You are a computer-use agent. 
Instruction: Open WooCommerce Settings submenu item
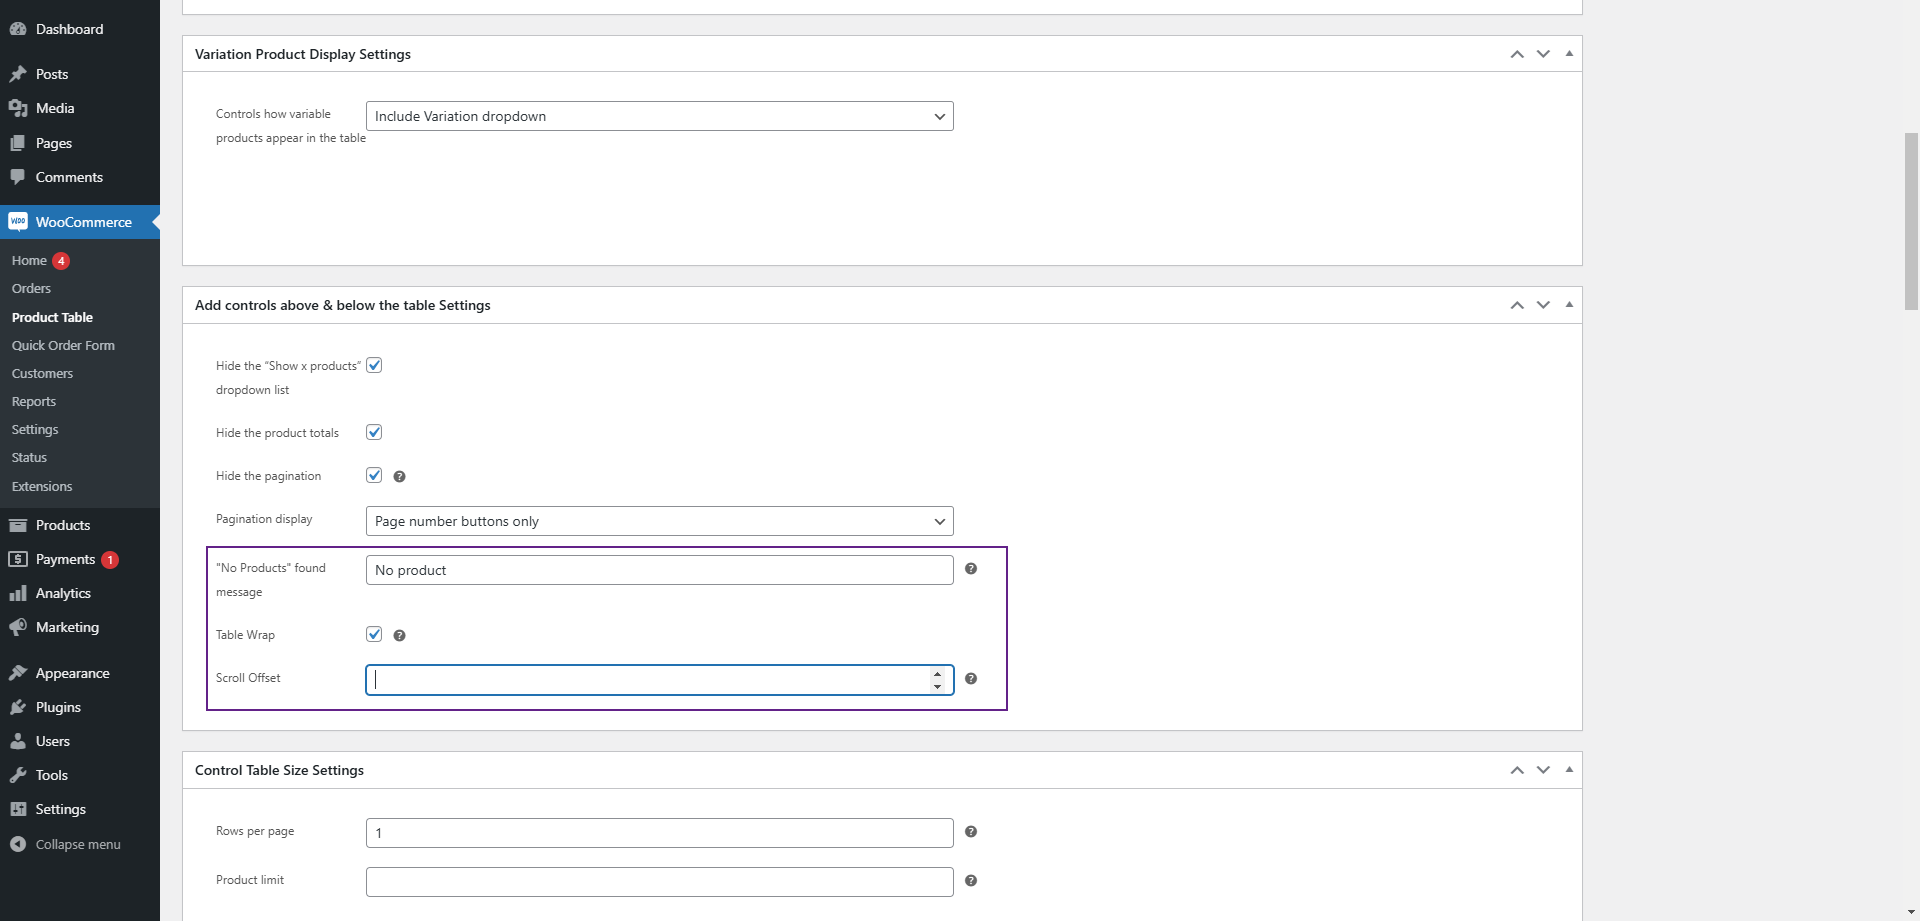coord(35,429)
